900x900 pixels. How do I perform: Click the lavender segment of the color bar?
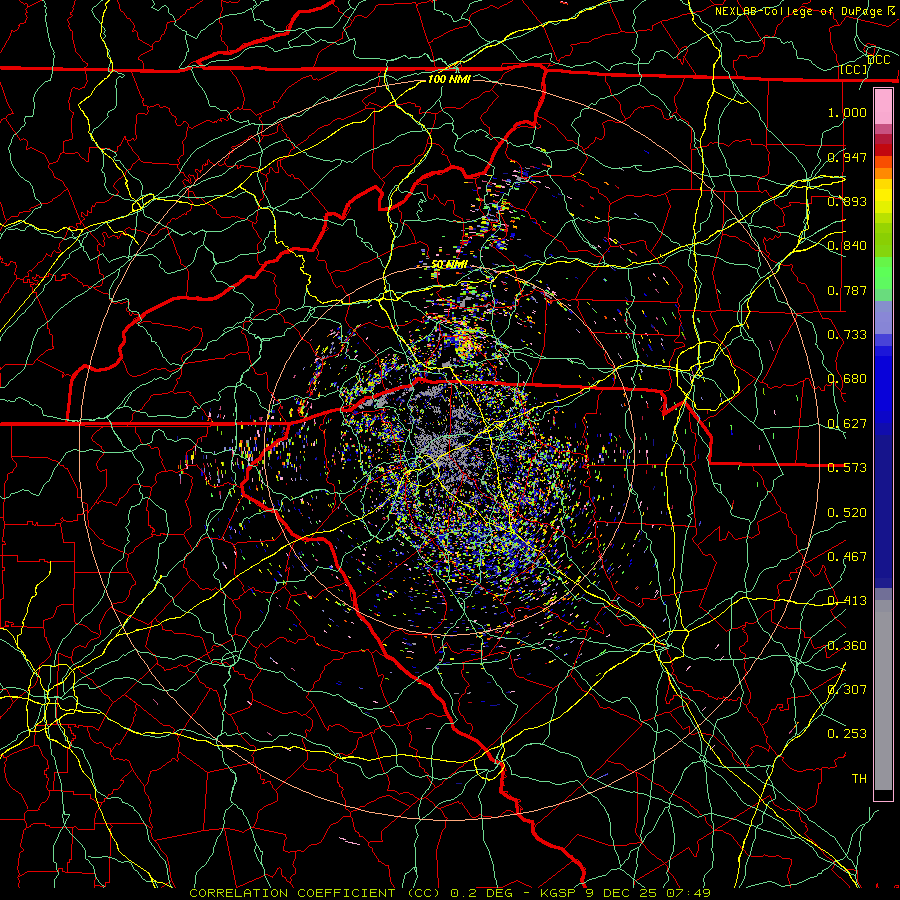coord(883,317)
